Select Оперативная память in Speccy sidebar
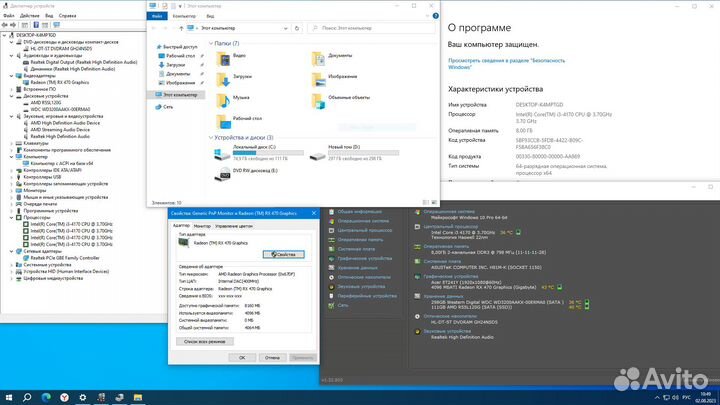The height and width of the screenshot is (405, 720). pyautogui.click(x=360, y=240)
